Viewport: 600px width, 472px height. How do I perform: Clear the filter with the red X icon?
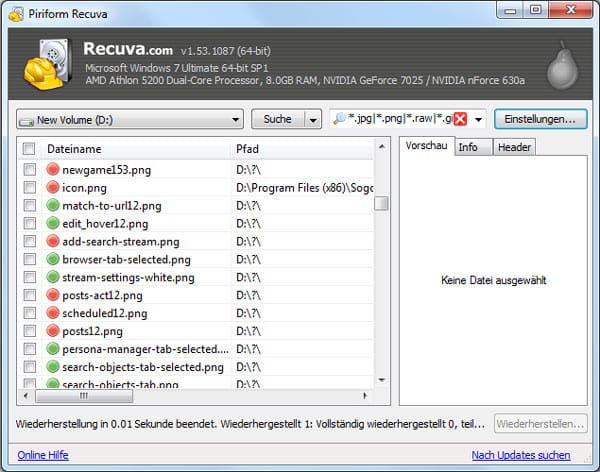460,119
